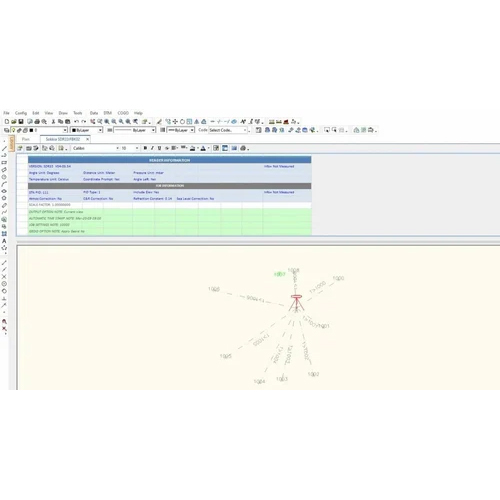Screen dimensions: 500x500
Task: Click the Open file icon
Action: [14, 122]
